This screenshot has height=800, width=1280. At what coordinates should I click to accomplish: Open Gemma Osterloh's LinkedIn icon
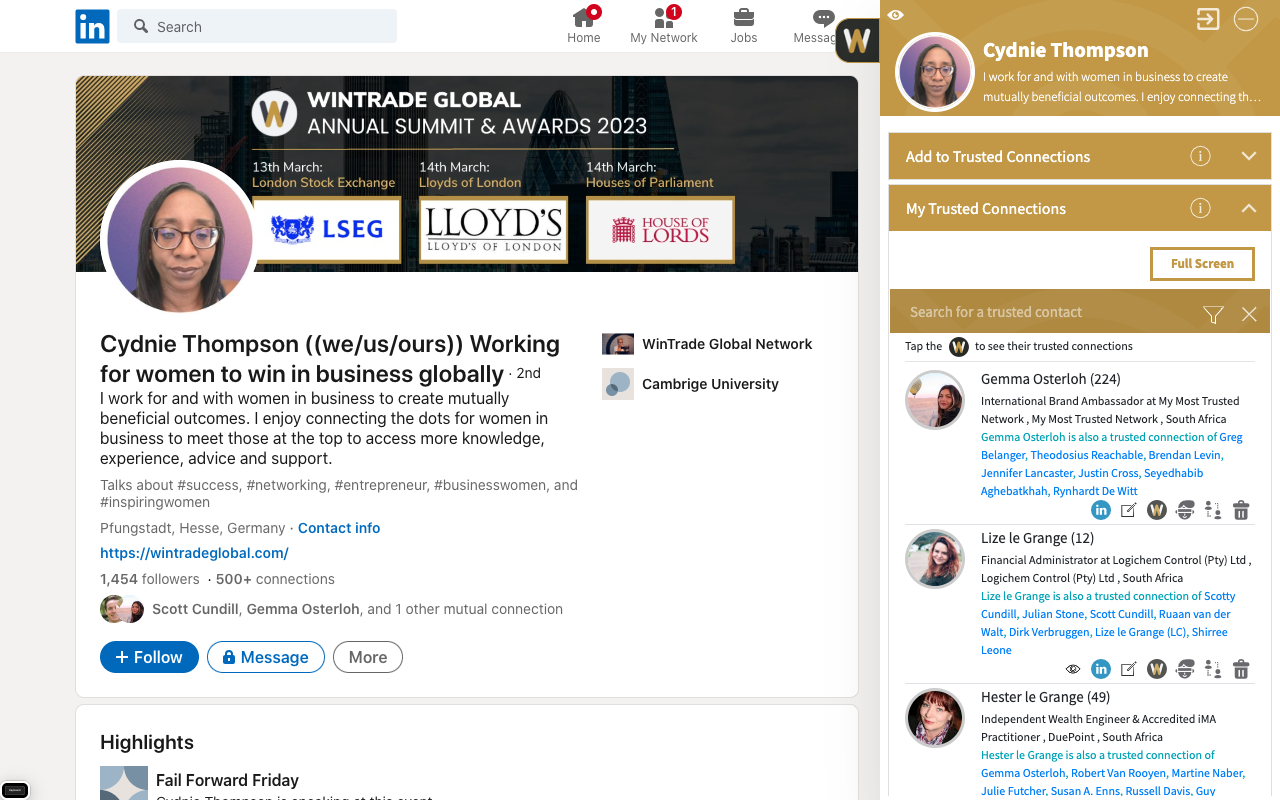[1101, 510]
